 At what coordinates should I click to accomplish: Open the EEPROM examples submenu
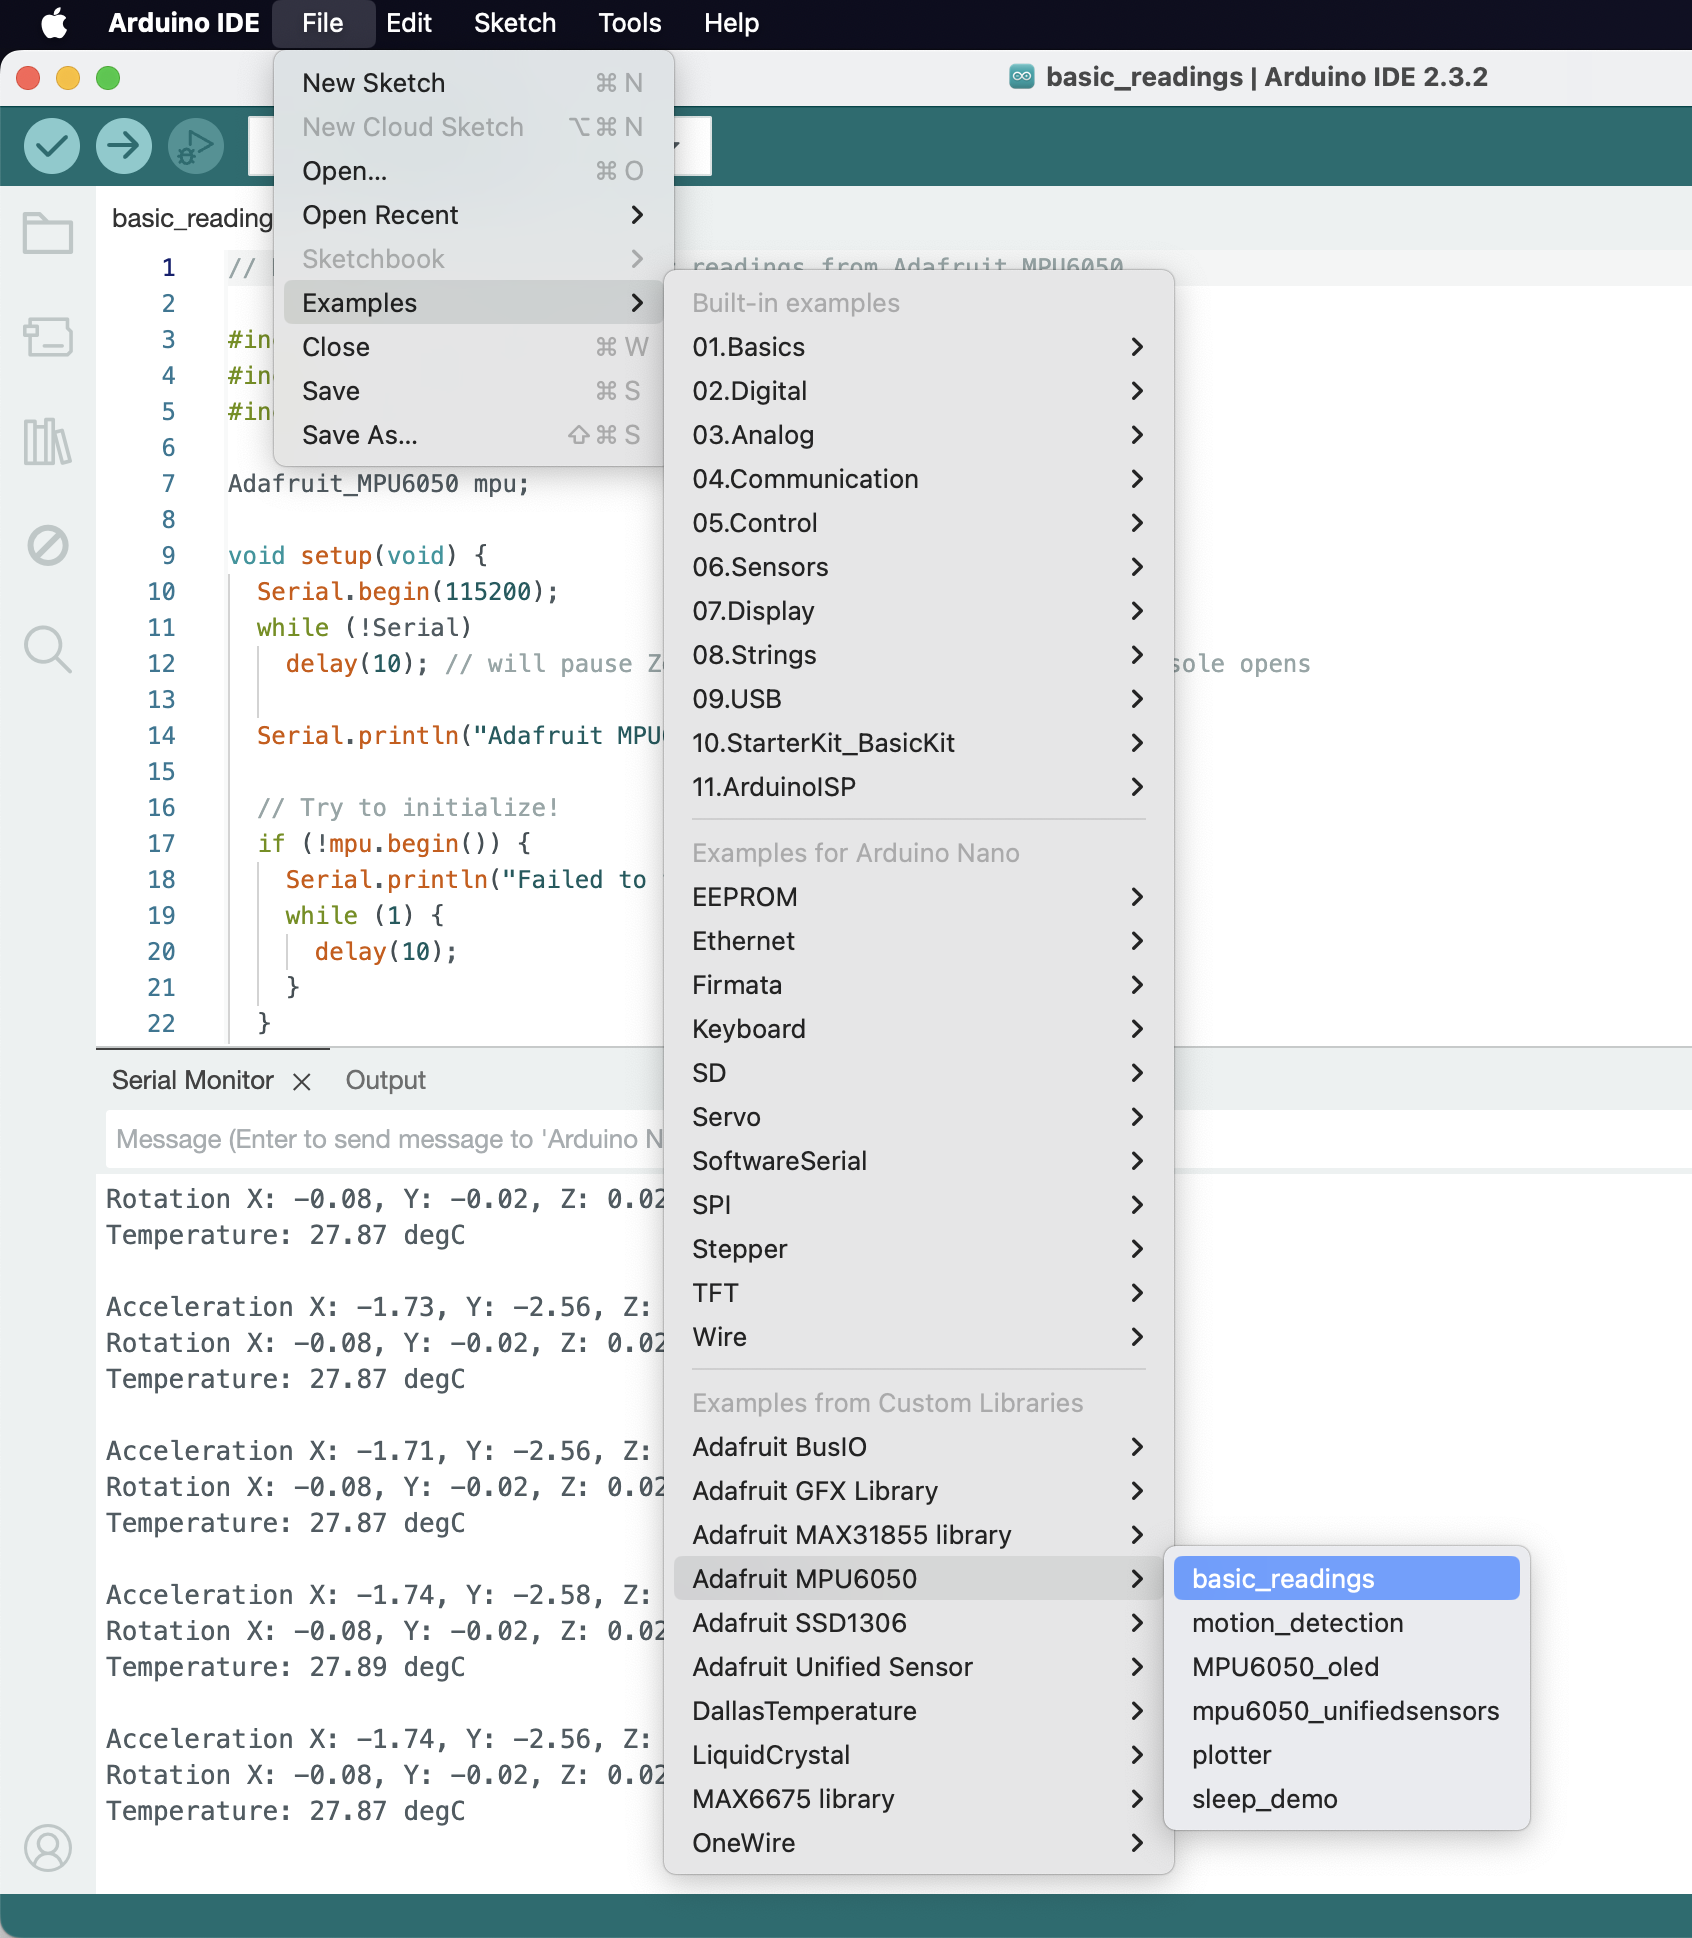[918, 897]
